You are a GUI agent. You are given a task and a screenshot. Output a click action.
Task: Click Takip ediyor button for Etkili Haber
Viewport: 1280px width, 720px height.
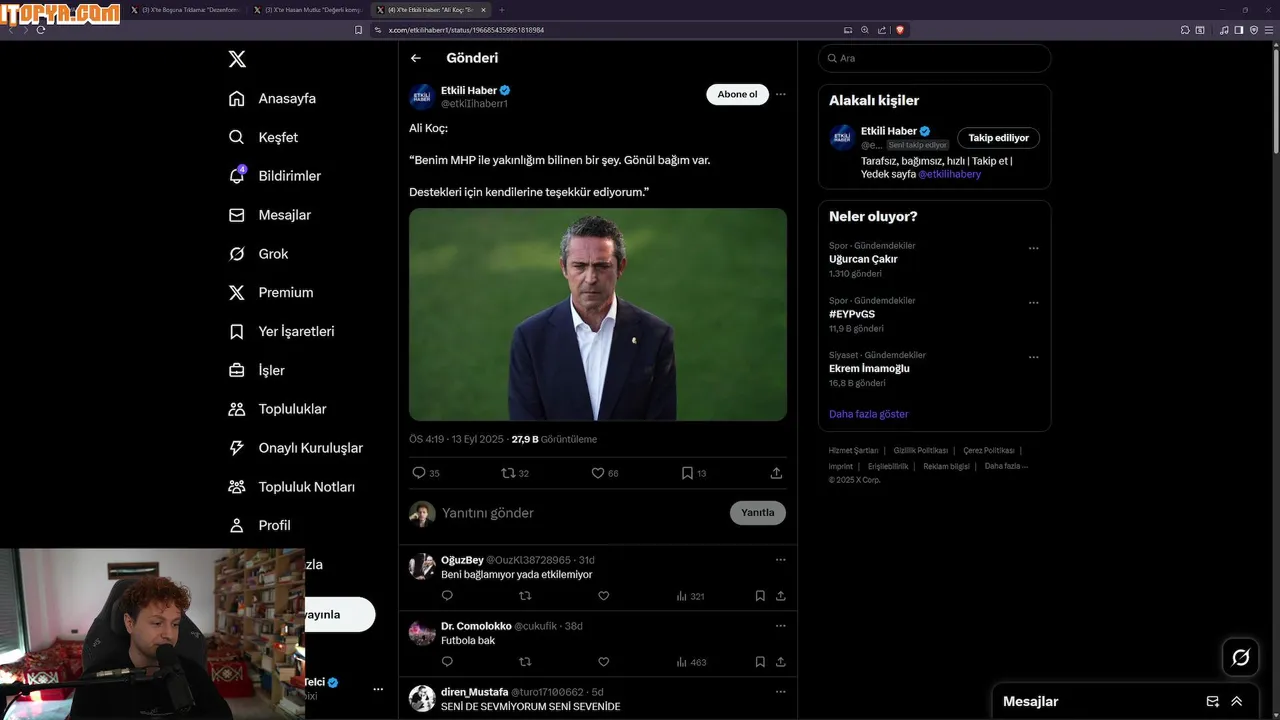pos(998,138)
